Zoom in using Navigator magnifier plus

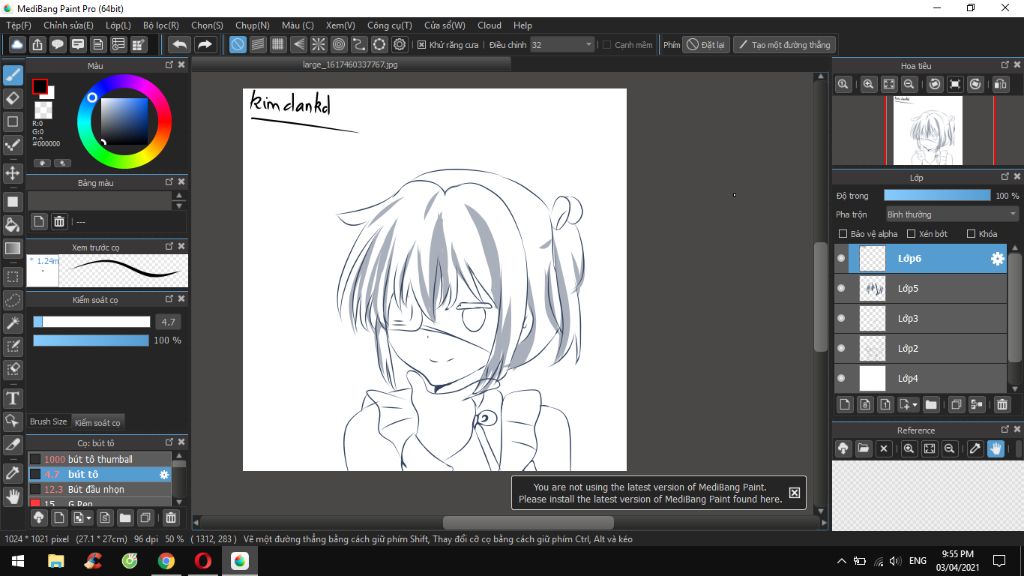(x=869, y=84)
